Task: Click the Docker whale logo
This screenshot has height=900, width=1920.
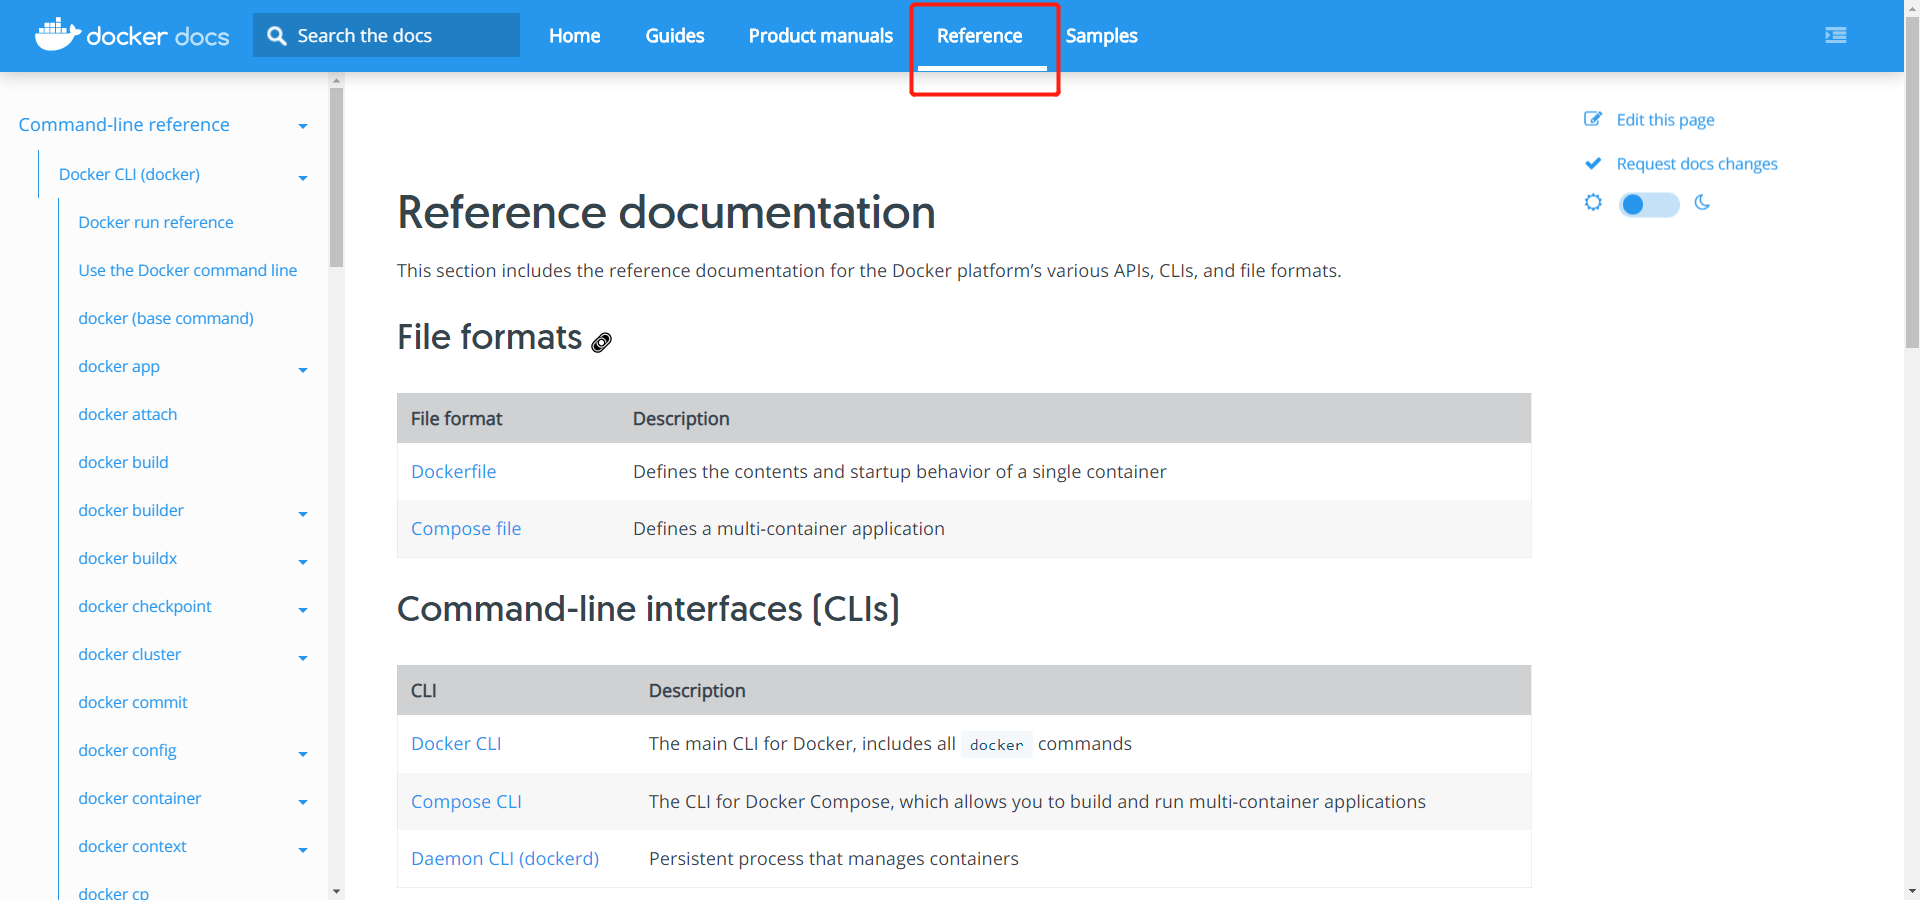Action: click(x=57, y=35)
